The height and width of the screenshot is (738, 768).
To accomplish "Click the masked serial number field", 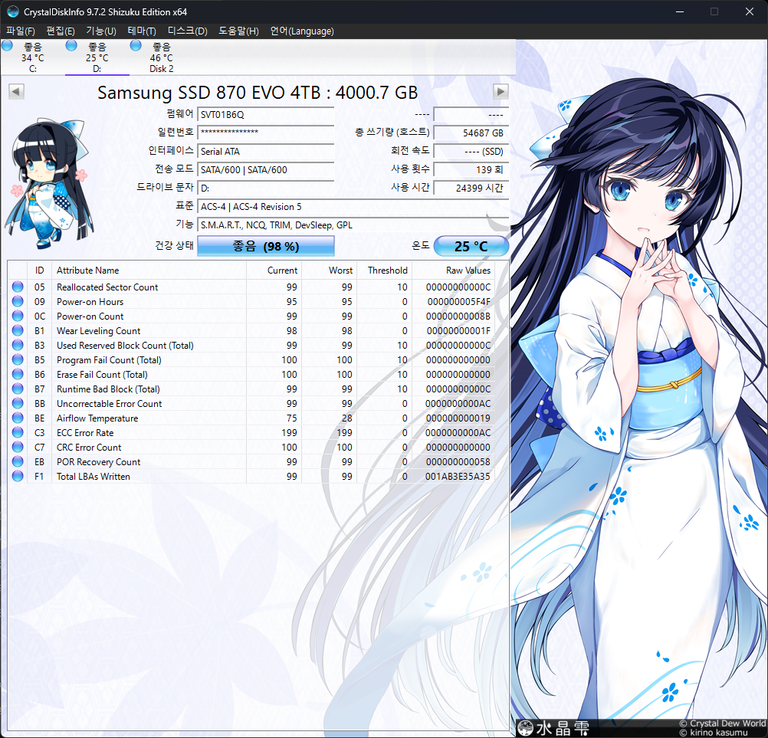I will click(266, 133).
